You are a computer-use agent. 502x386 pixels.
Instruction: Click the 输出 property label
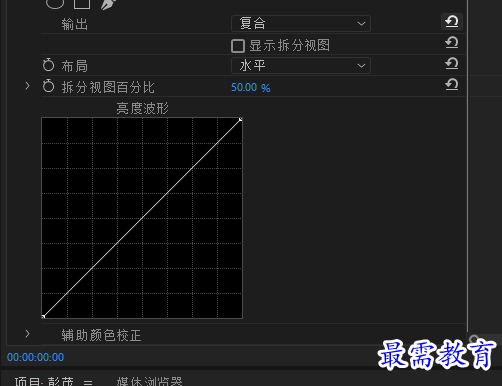pos(75,24)
